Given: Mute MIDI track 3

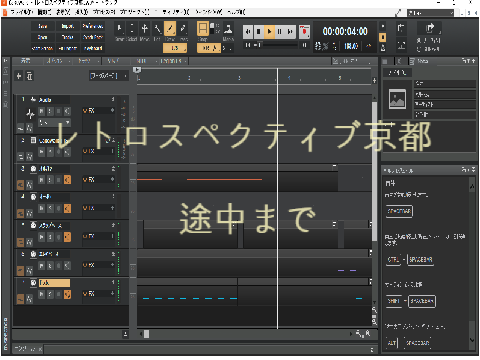Looking at the screenshot, I should [42, 180].
